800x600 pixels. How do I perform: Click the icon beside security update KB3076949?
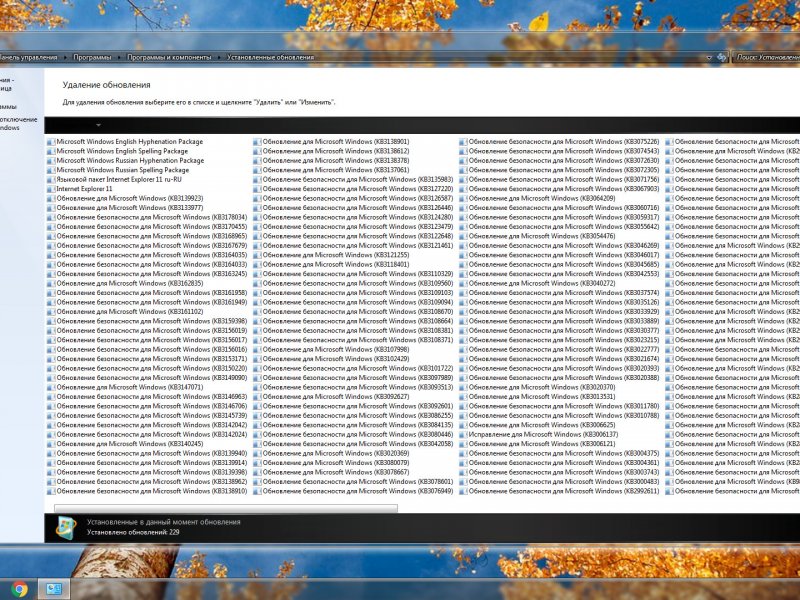(257, 491)
